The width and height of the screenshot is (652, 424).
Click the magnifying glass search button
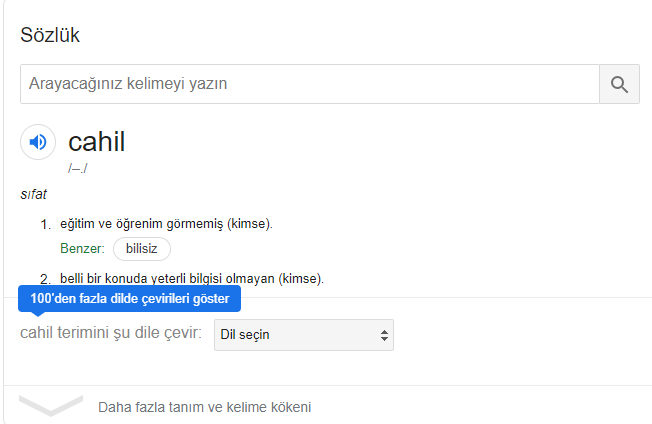pyautogui.click(x=619, y=84)
